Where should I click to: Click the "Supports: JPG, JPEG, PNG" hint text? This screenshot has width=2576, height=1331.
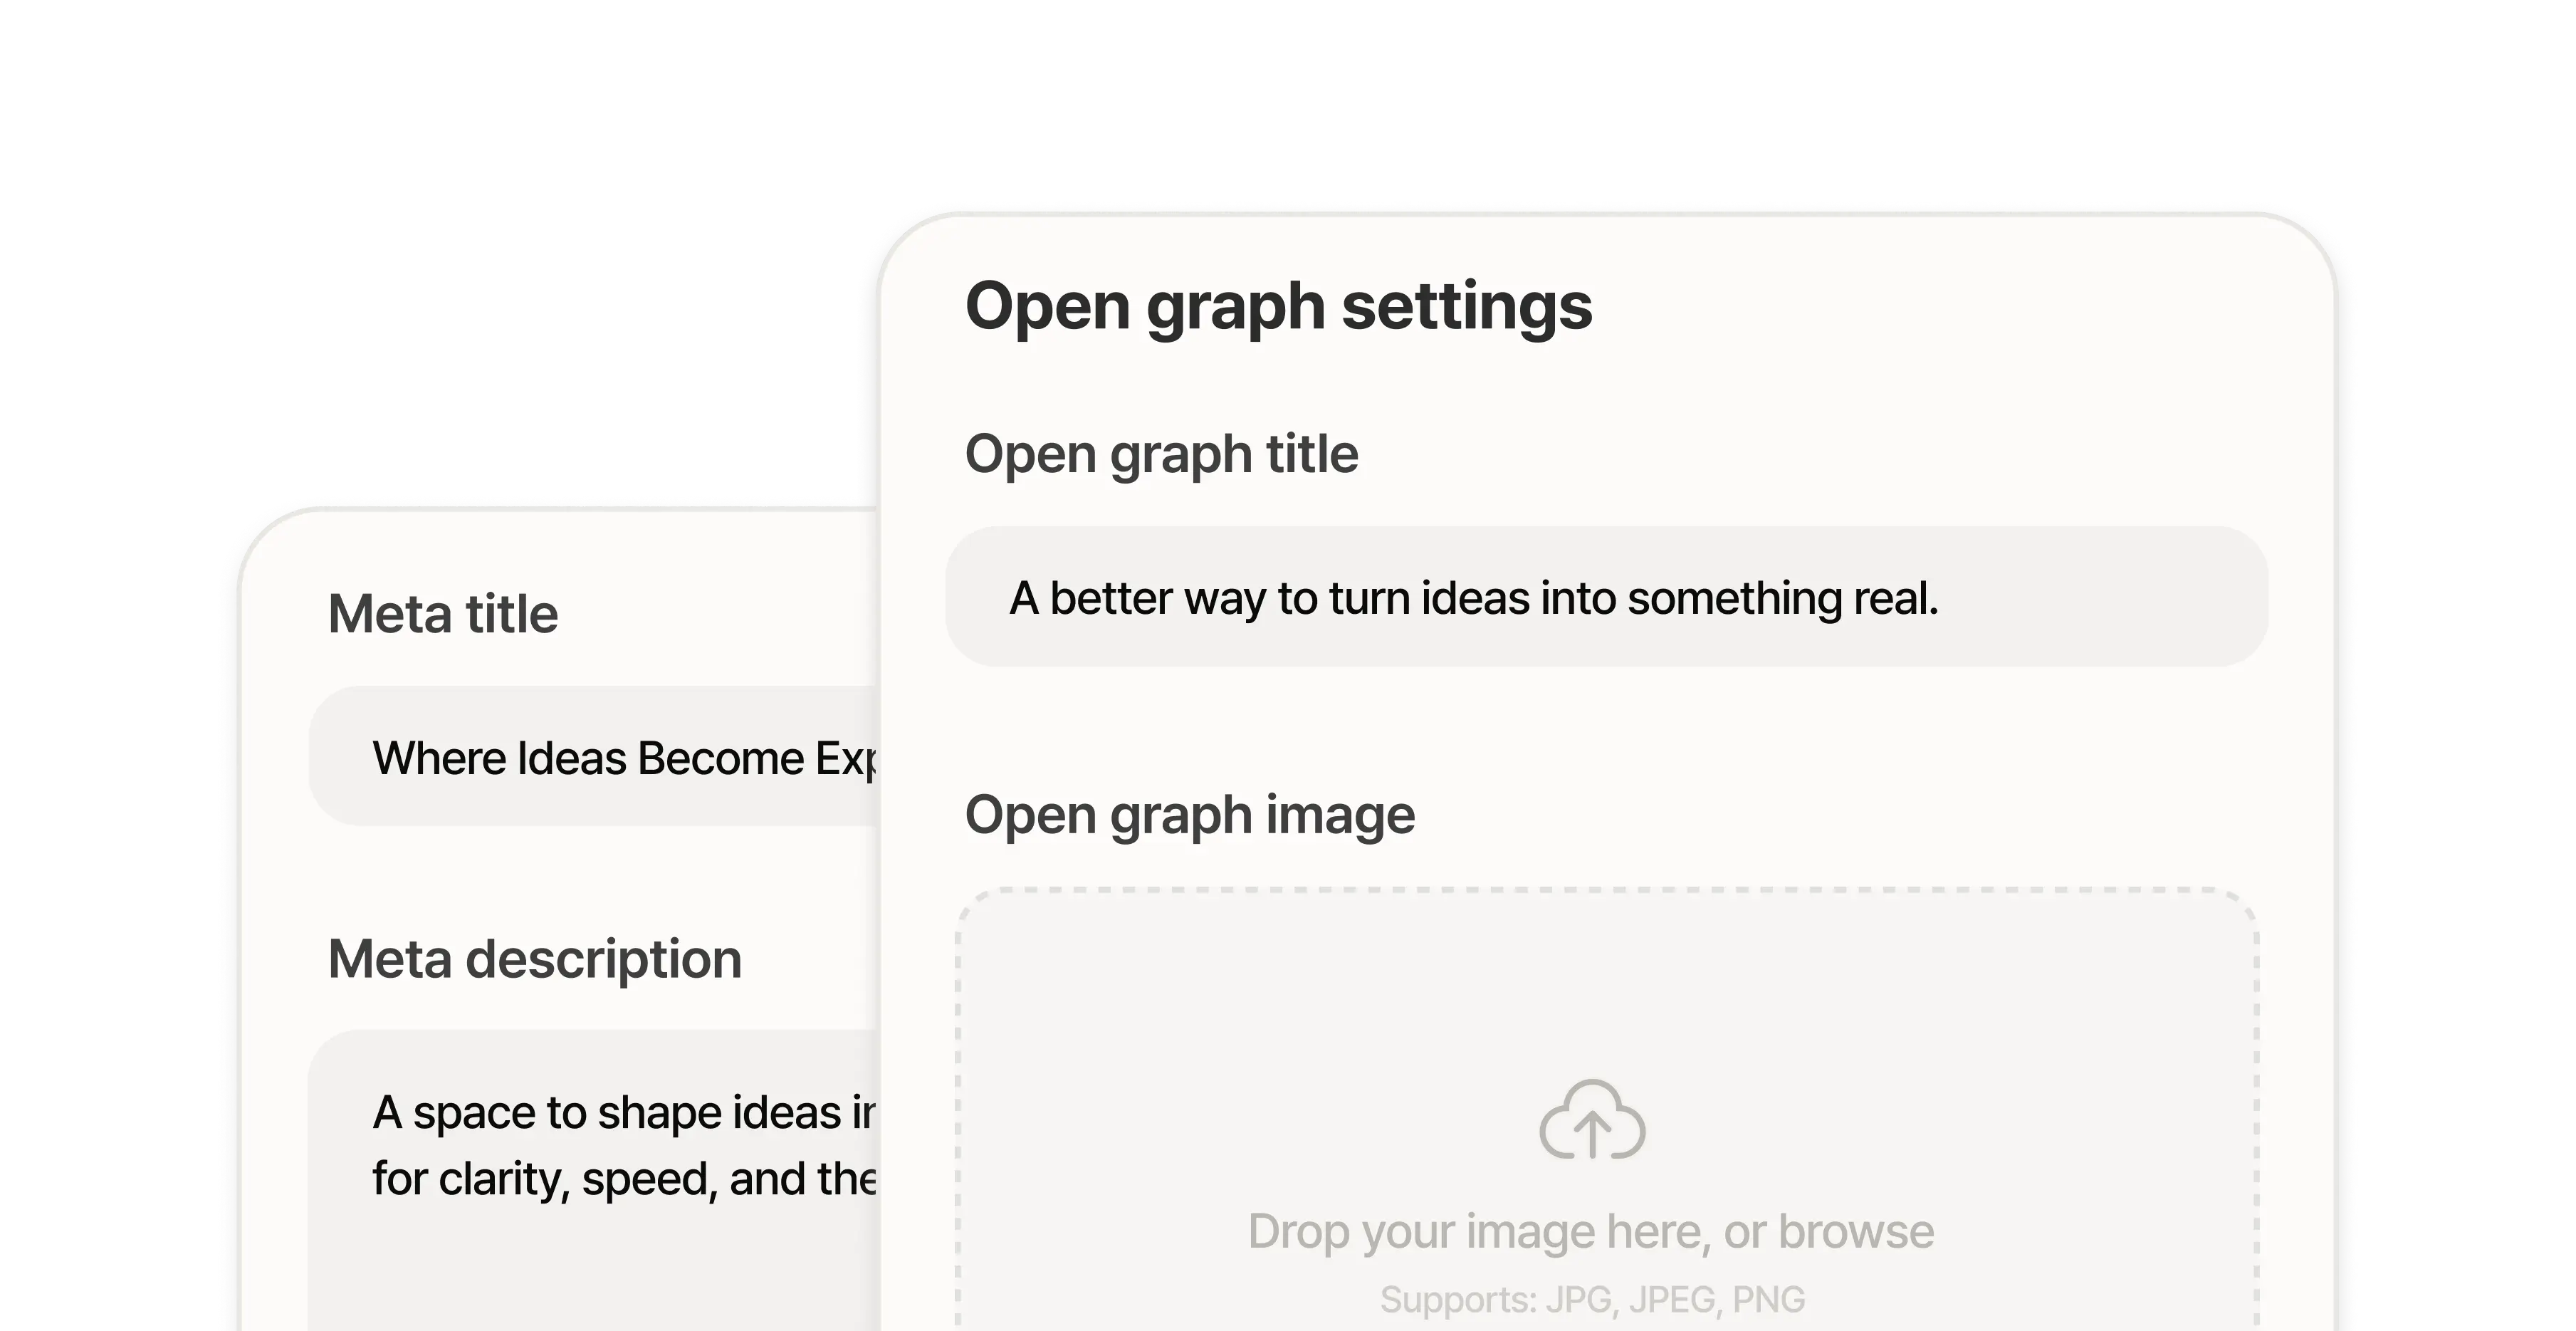(1592, 1299)
